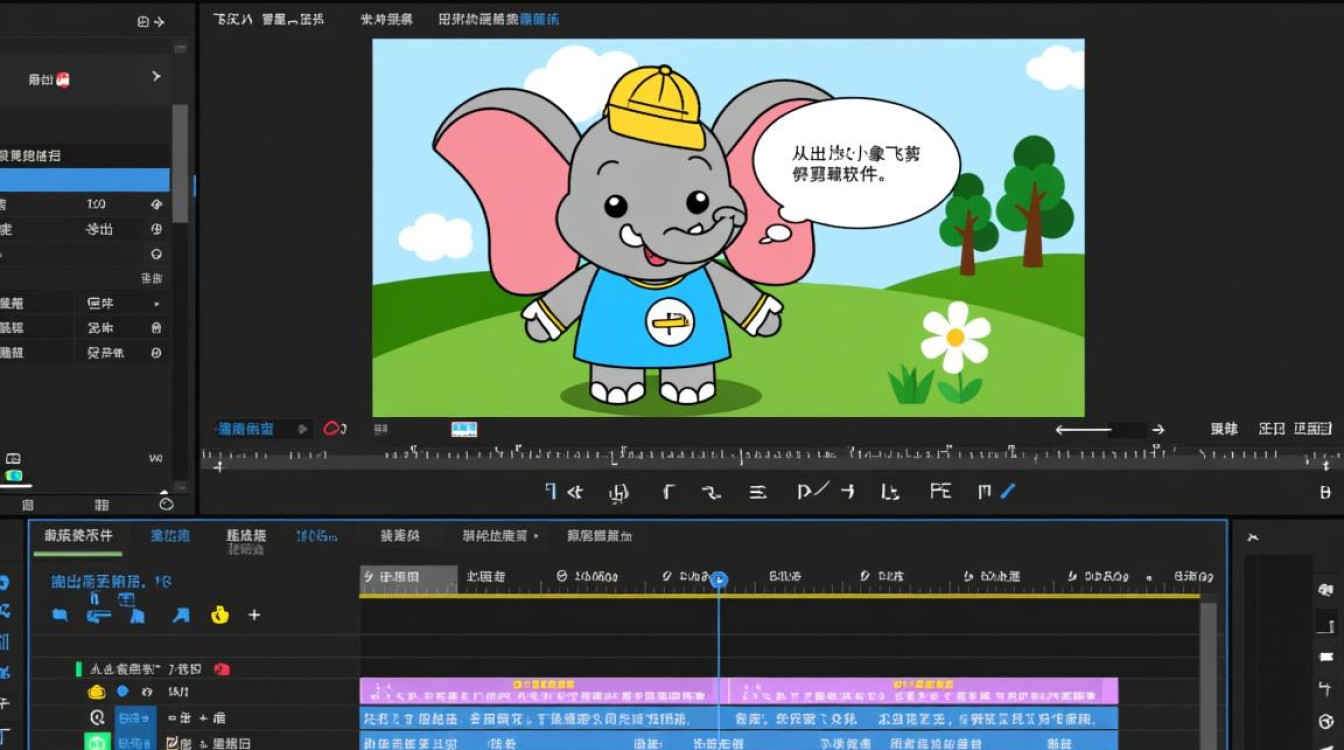The width and height of the screenshot is (1344, 750).
Task: Click the small play arrow beside the blue field
Action: point(302,429)
